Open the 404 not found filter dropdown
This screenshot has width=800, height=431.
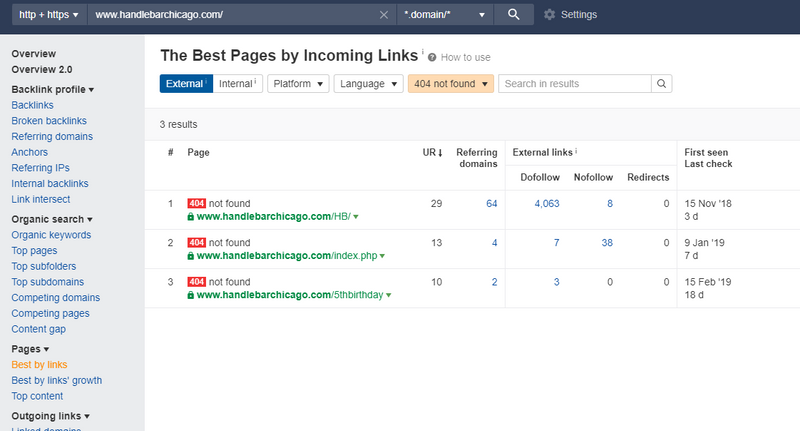click(451, 84)
